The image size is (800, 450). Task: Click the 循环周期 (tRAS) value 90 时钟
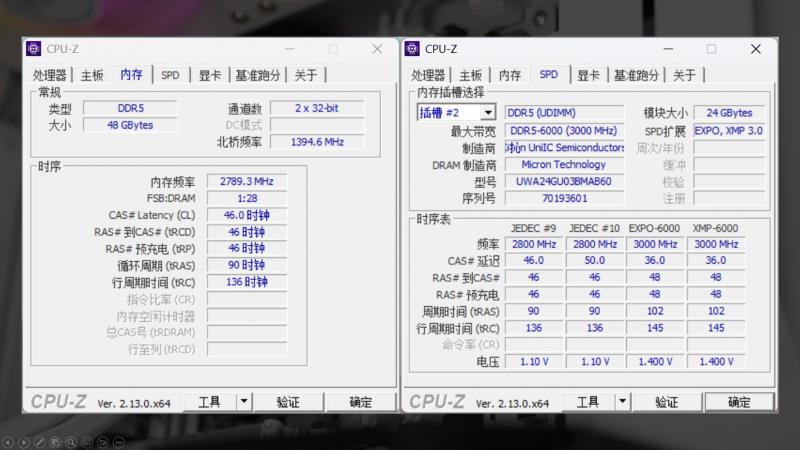click(x=247, y=265)
